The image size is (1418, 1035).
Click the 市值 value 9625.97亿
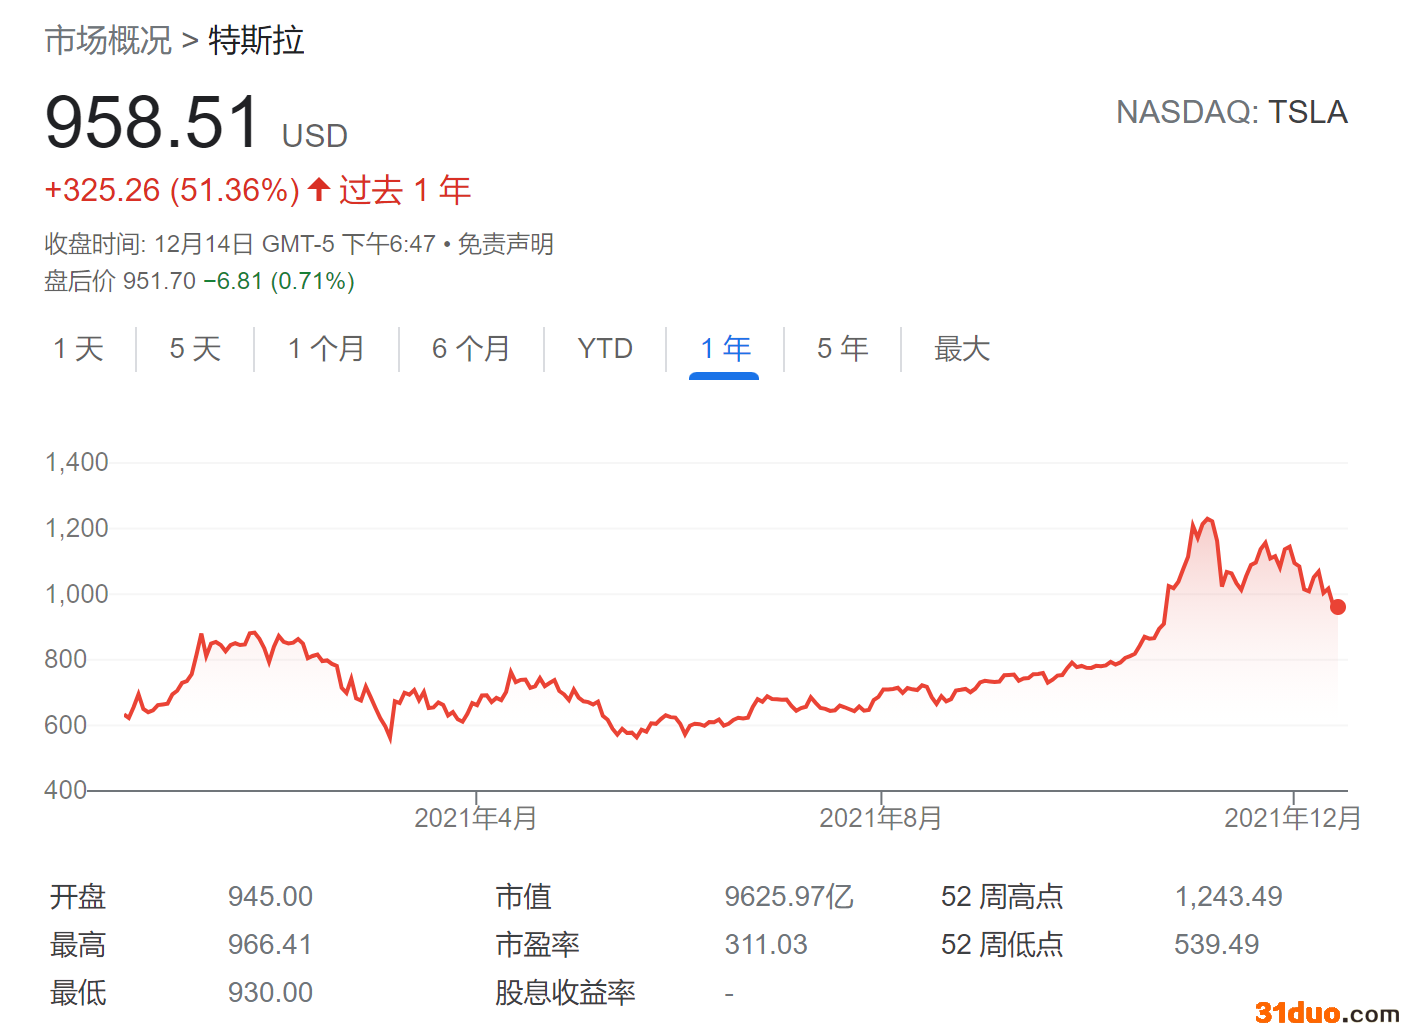pos(788,896)
